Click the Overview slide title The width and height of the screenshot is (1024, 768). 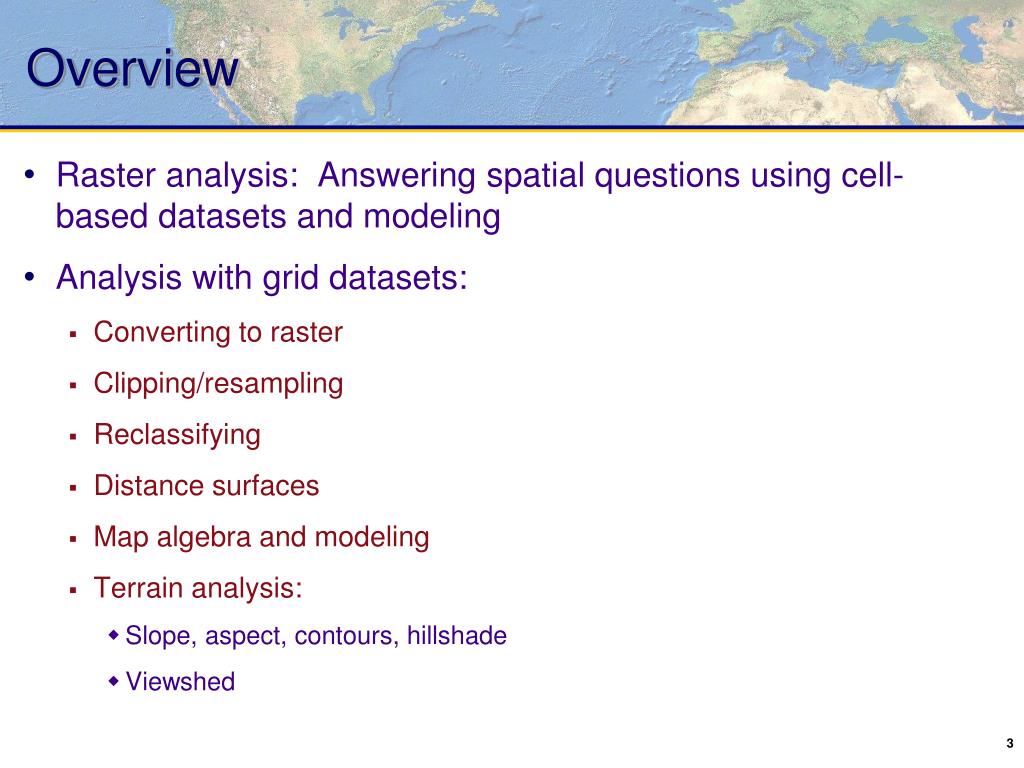click(x=133, y=68)
